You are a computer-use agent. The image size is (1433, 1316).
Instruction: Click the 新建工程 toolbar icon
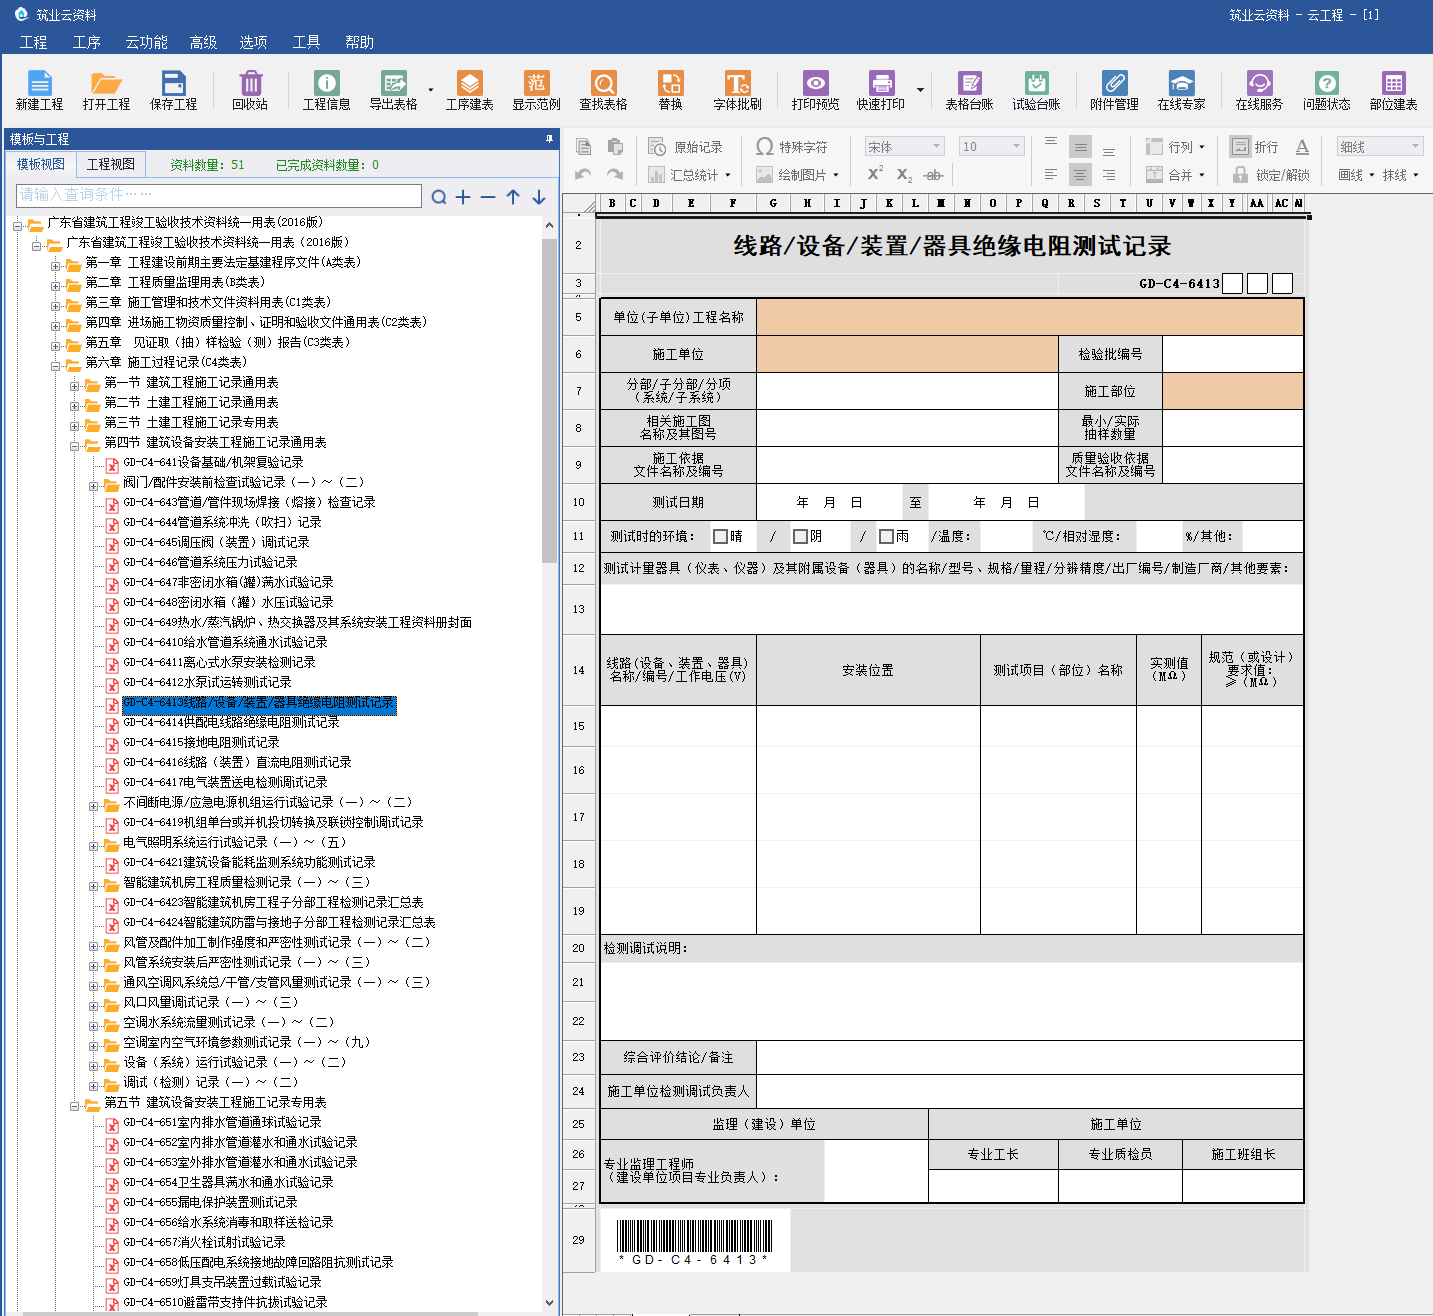(39, 90)
